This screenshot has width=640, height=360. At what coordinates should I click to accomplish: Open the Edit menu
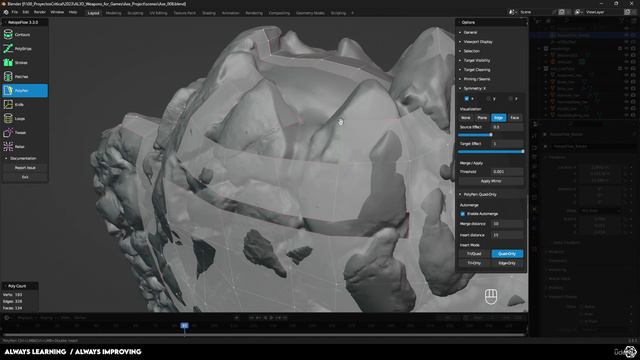[x=26, y=12]
